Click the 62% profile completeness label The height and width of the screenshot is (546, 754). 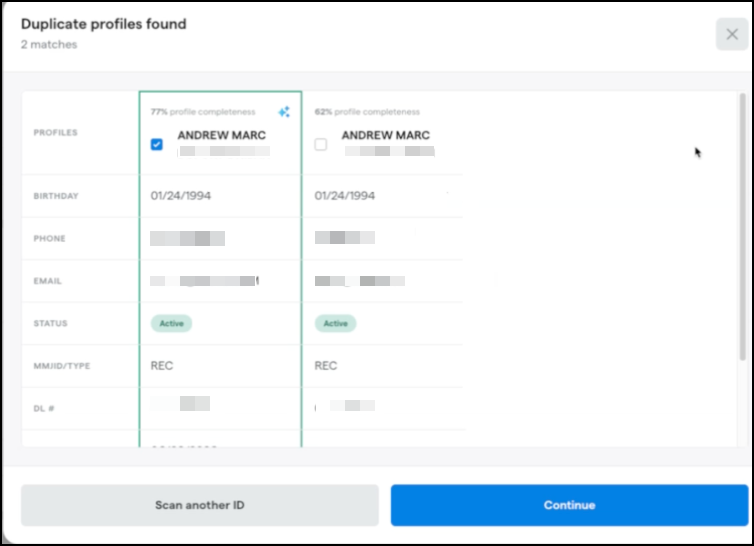coord(367,112)
